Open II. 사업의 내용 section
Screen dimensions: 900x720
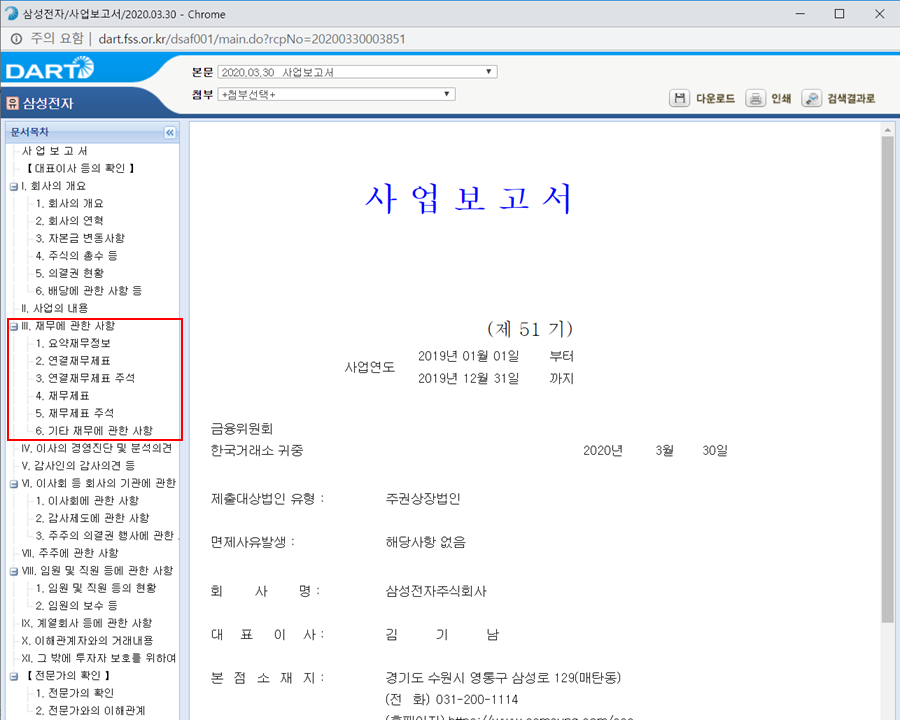(55, 308)
